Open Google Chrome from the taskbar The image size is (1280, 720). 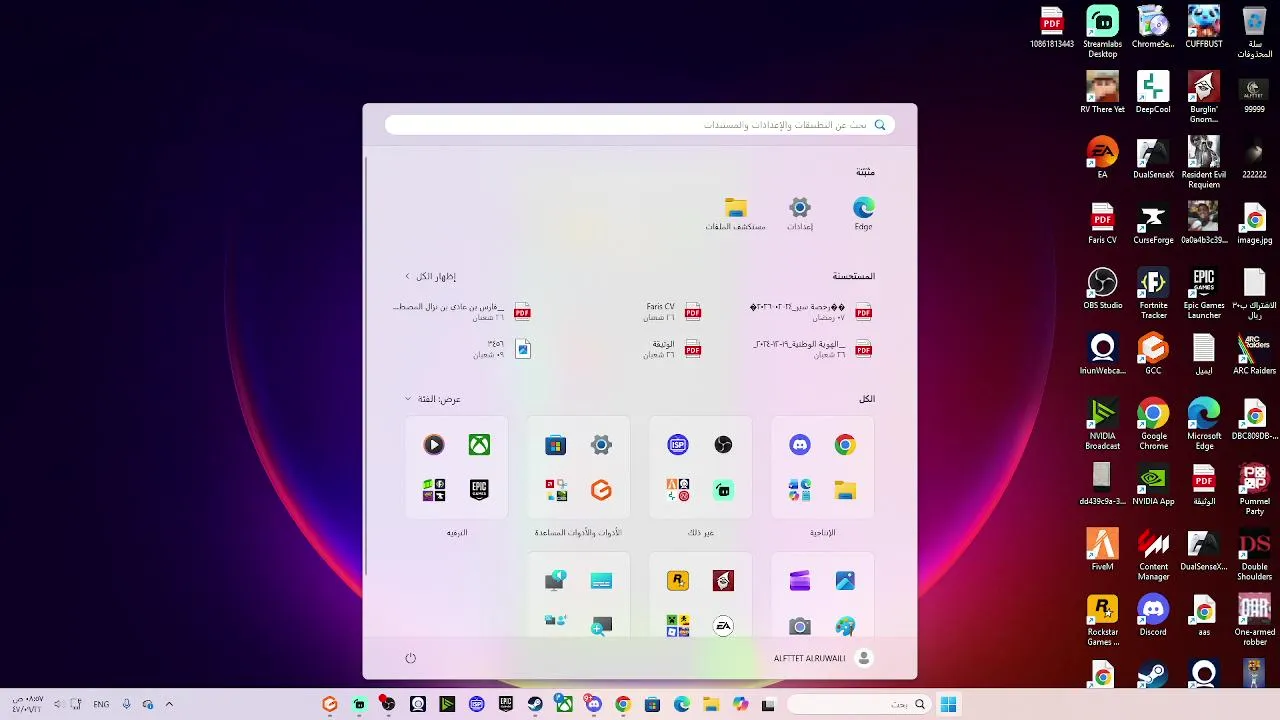click(623, 705)
